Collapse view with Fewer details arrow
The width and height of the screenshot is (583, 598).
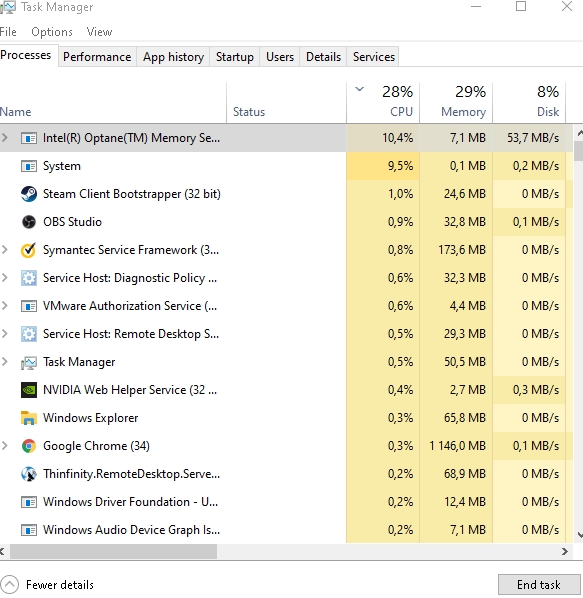click(10, 584)
